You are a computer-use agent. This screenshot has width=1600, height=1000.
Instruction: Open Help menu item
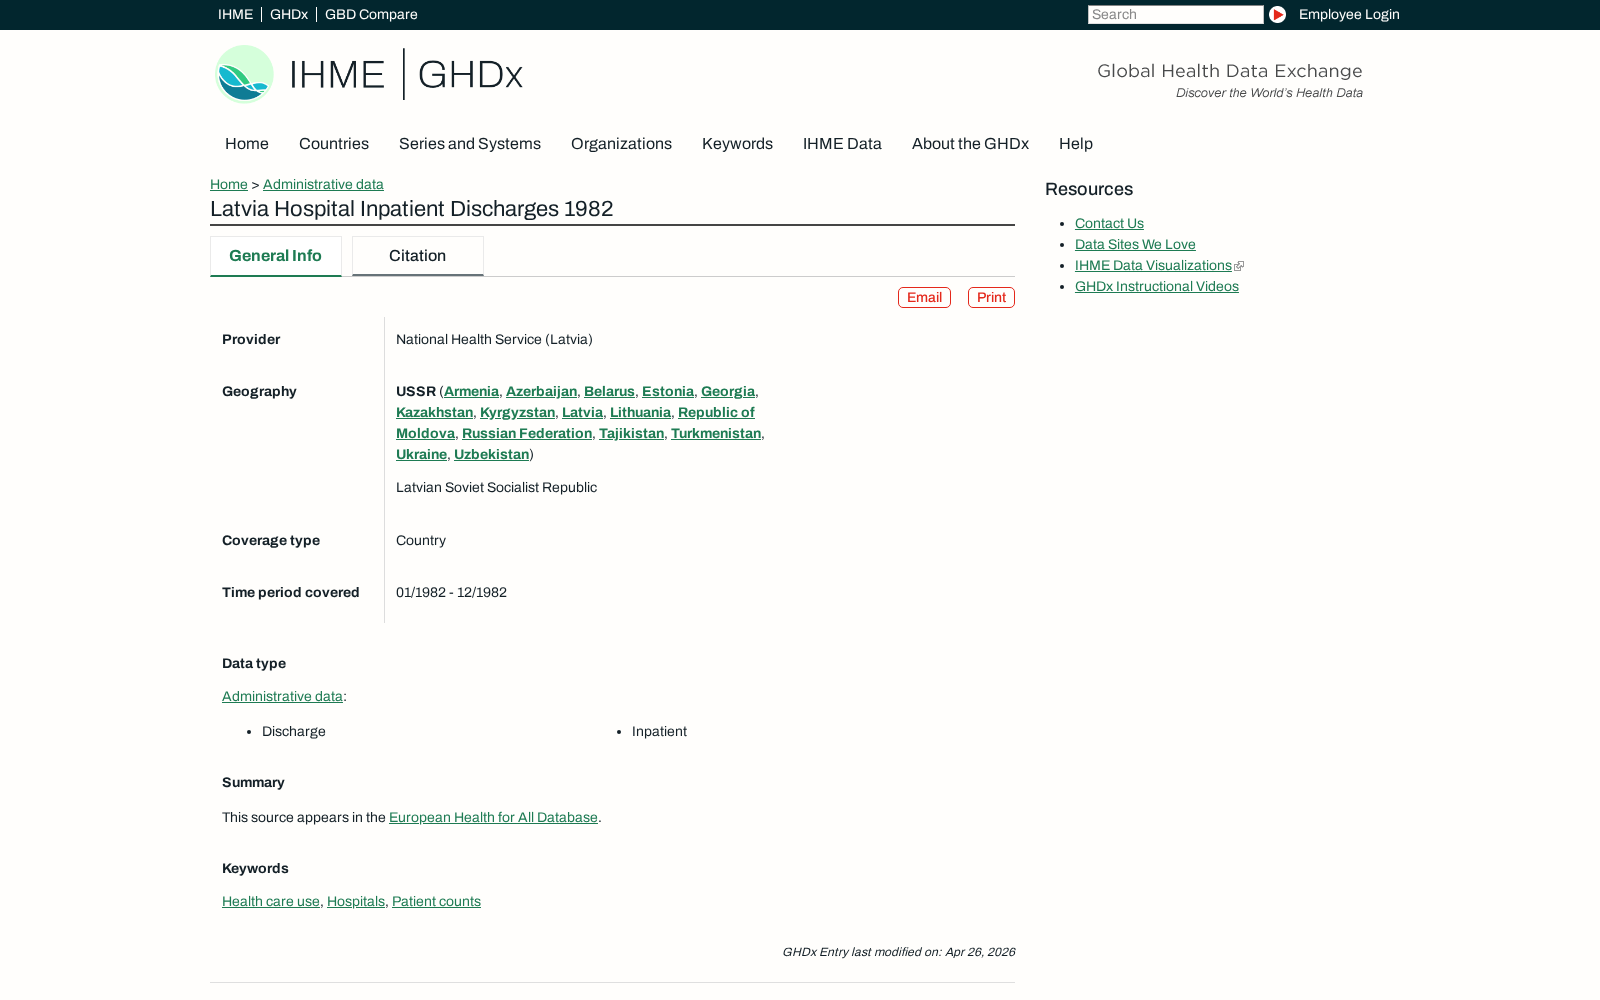point(1076,144)
